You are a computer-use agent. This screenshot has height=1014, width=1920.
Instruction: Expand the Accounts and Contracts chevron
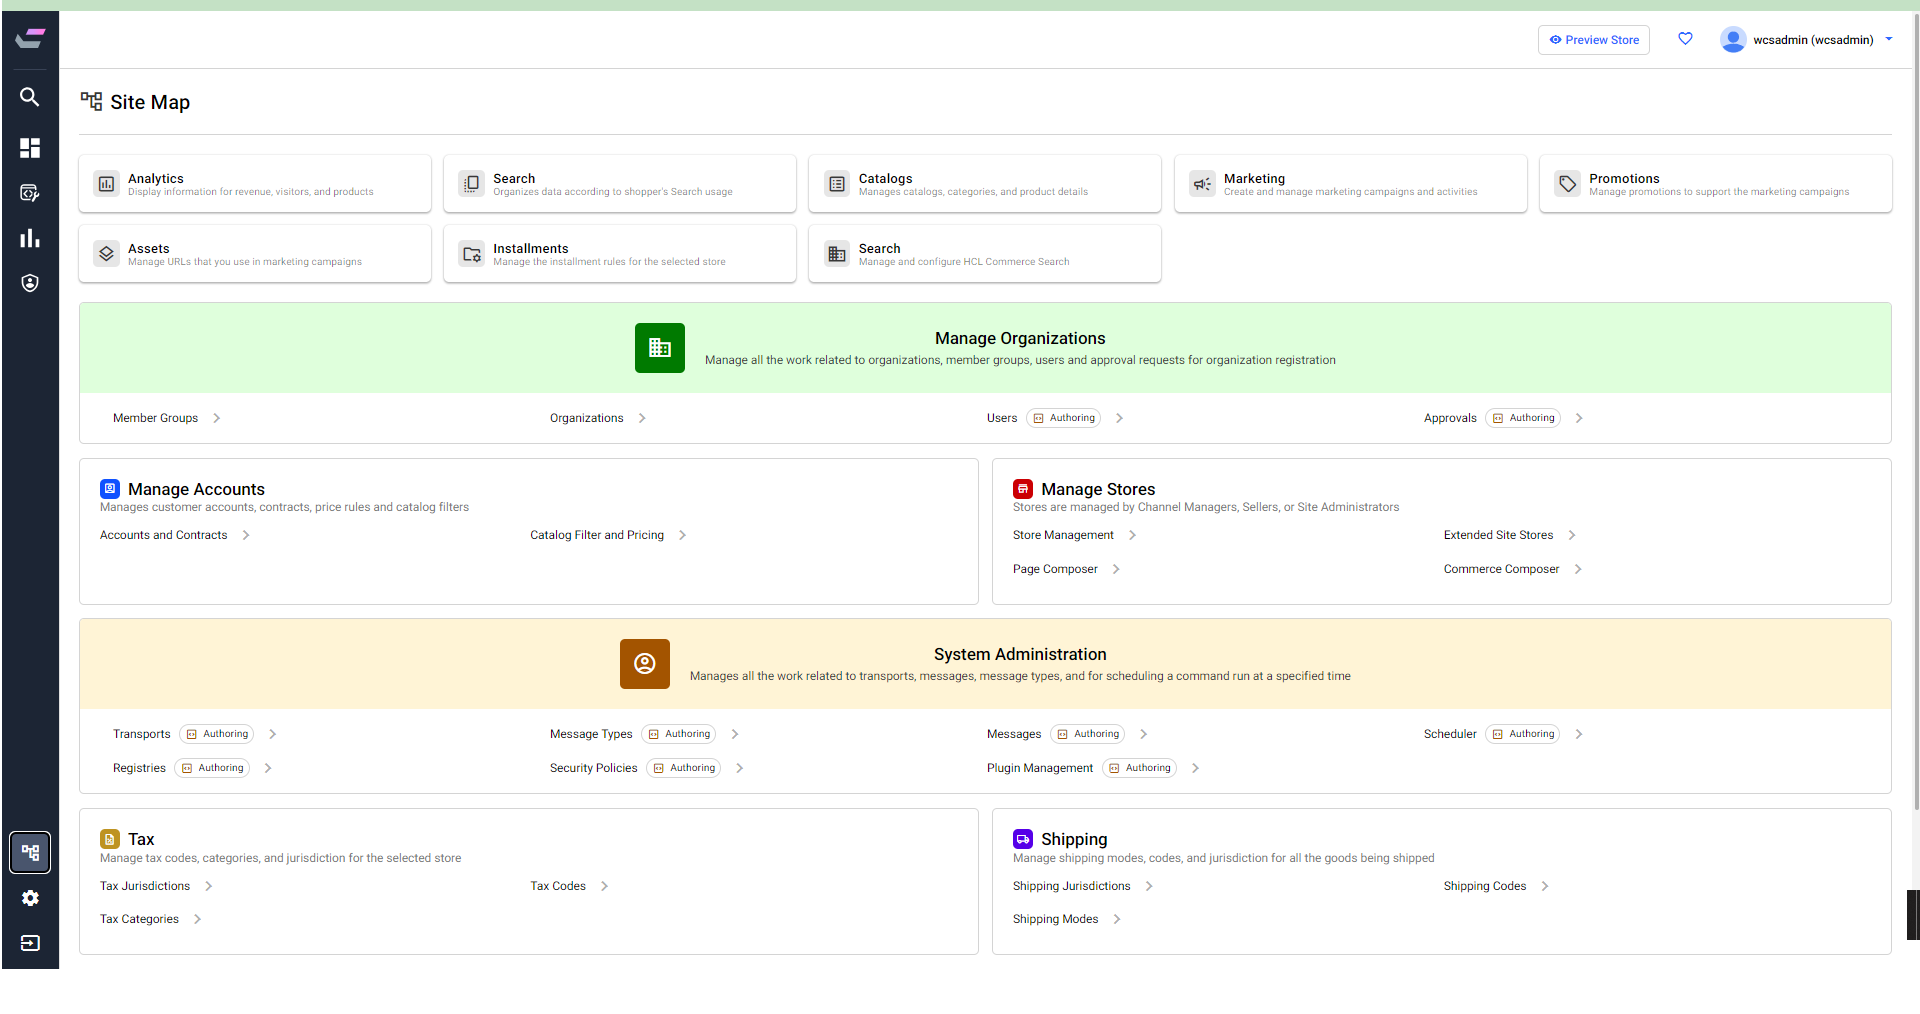[x=246, y=535]
